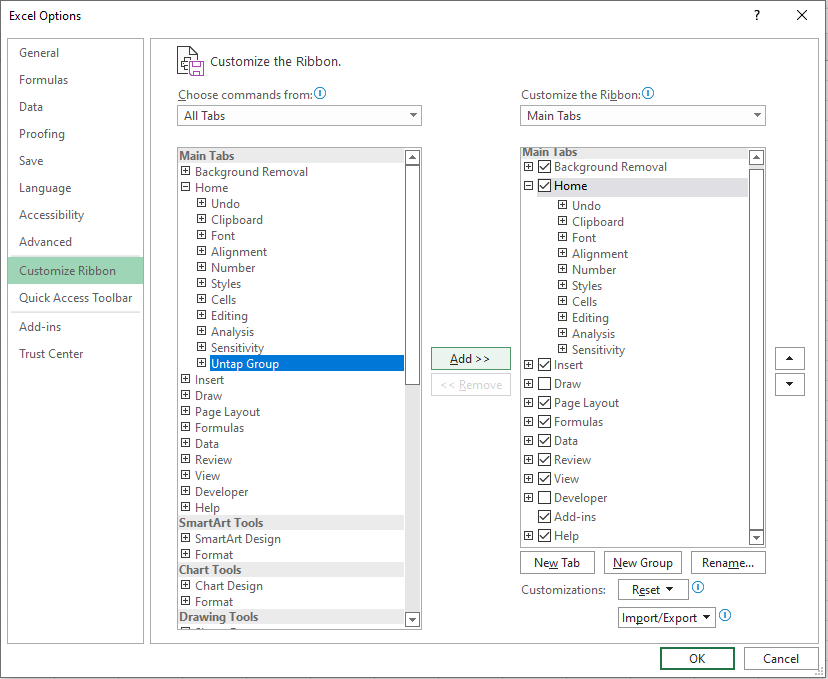Click the info icon beside Choose commands from
Viewport: 828px width, 679px height.
(x=320, y=94)
